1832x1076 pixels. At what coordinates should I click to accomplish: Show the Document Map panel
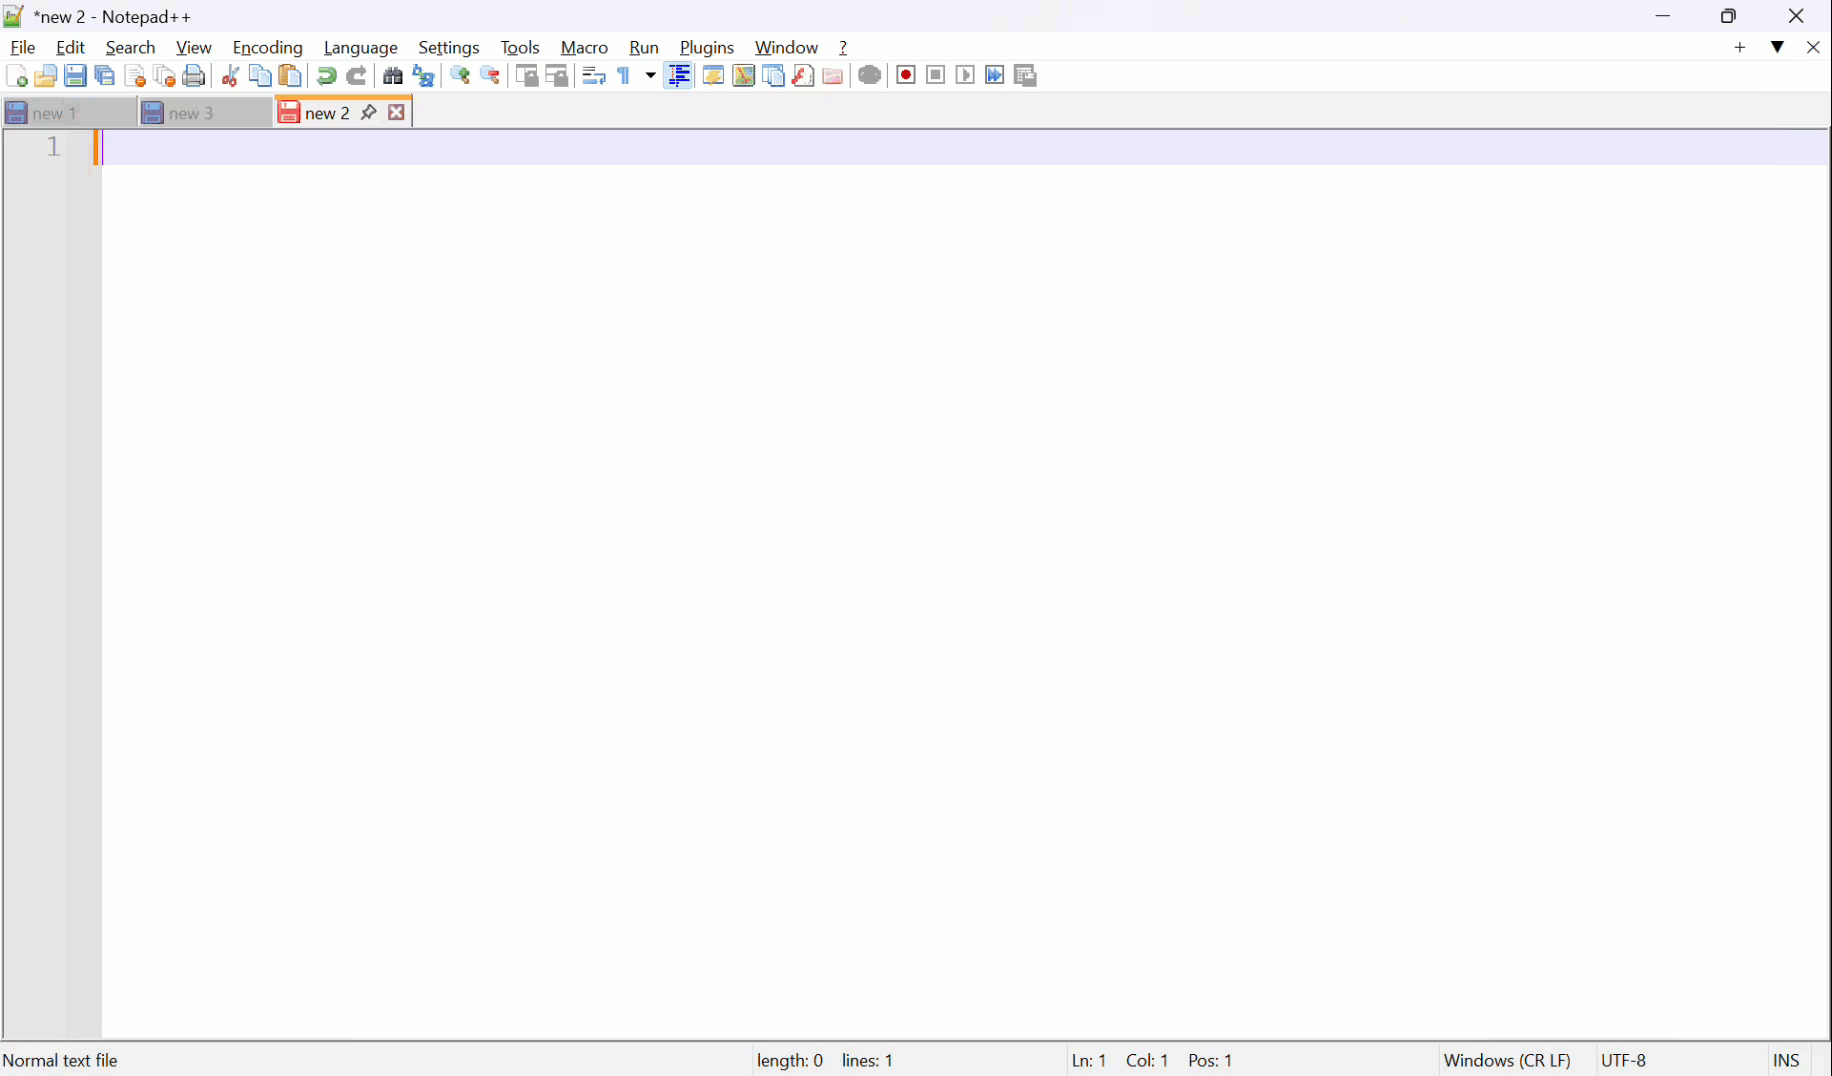[743, 76]
